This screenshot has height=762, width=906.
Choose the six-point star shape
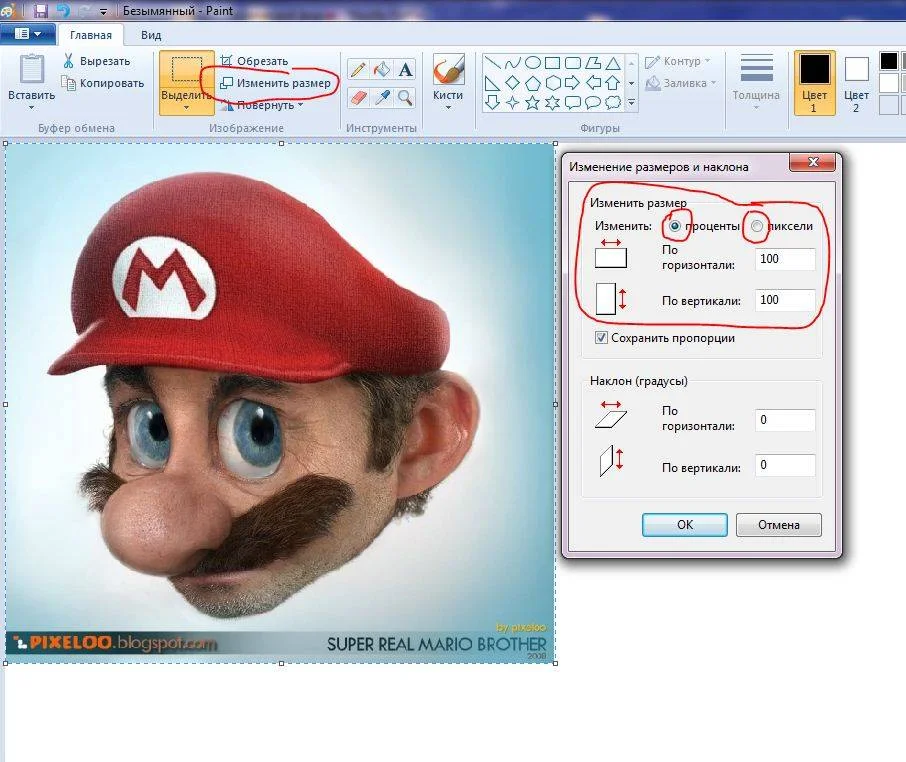click(553, 103)
